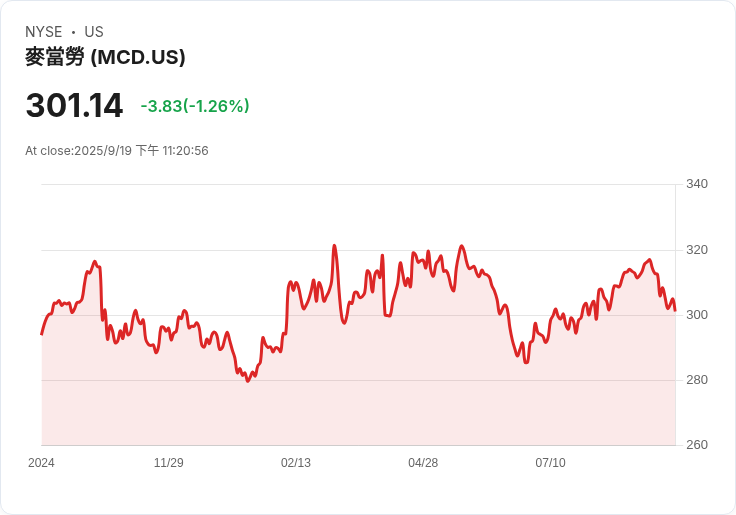Screen dimensions: 736x515
Task: Select the 320 y-axis label
Action: (x=696, y=250)
